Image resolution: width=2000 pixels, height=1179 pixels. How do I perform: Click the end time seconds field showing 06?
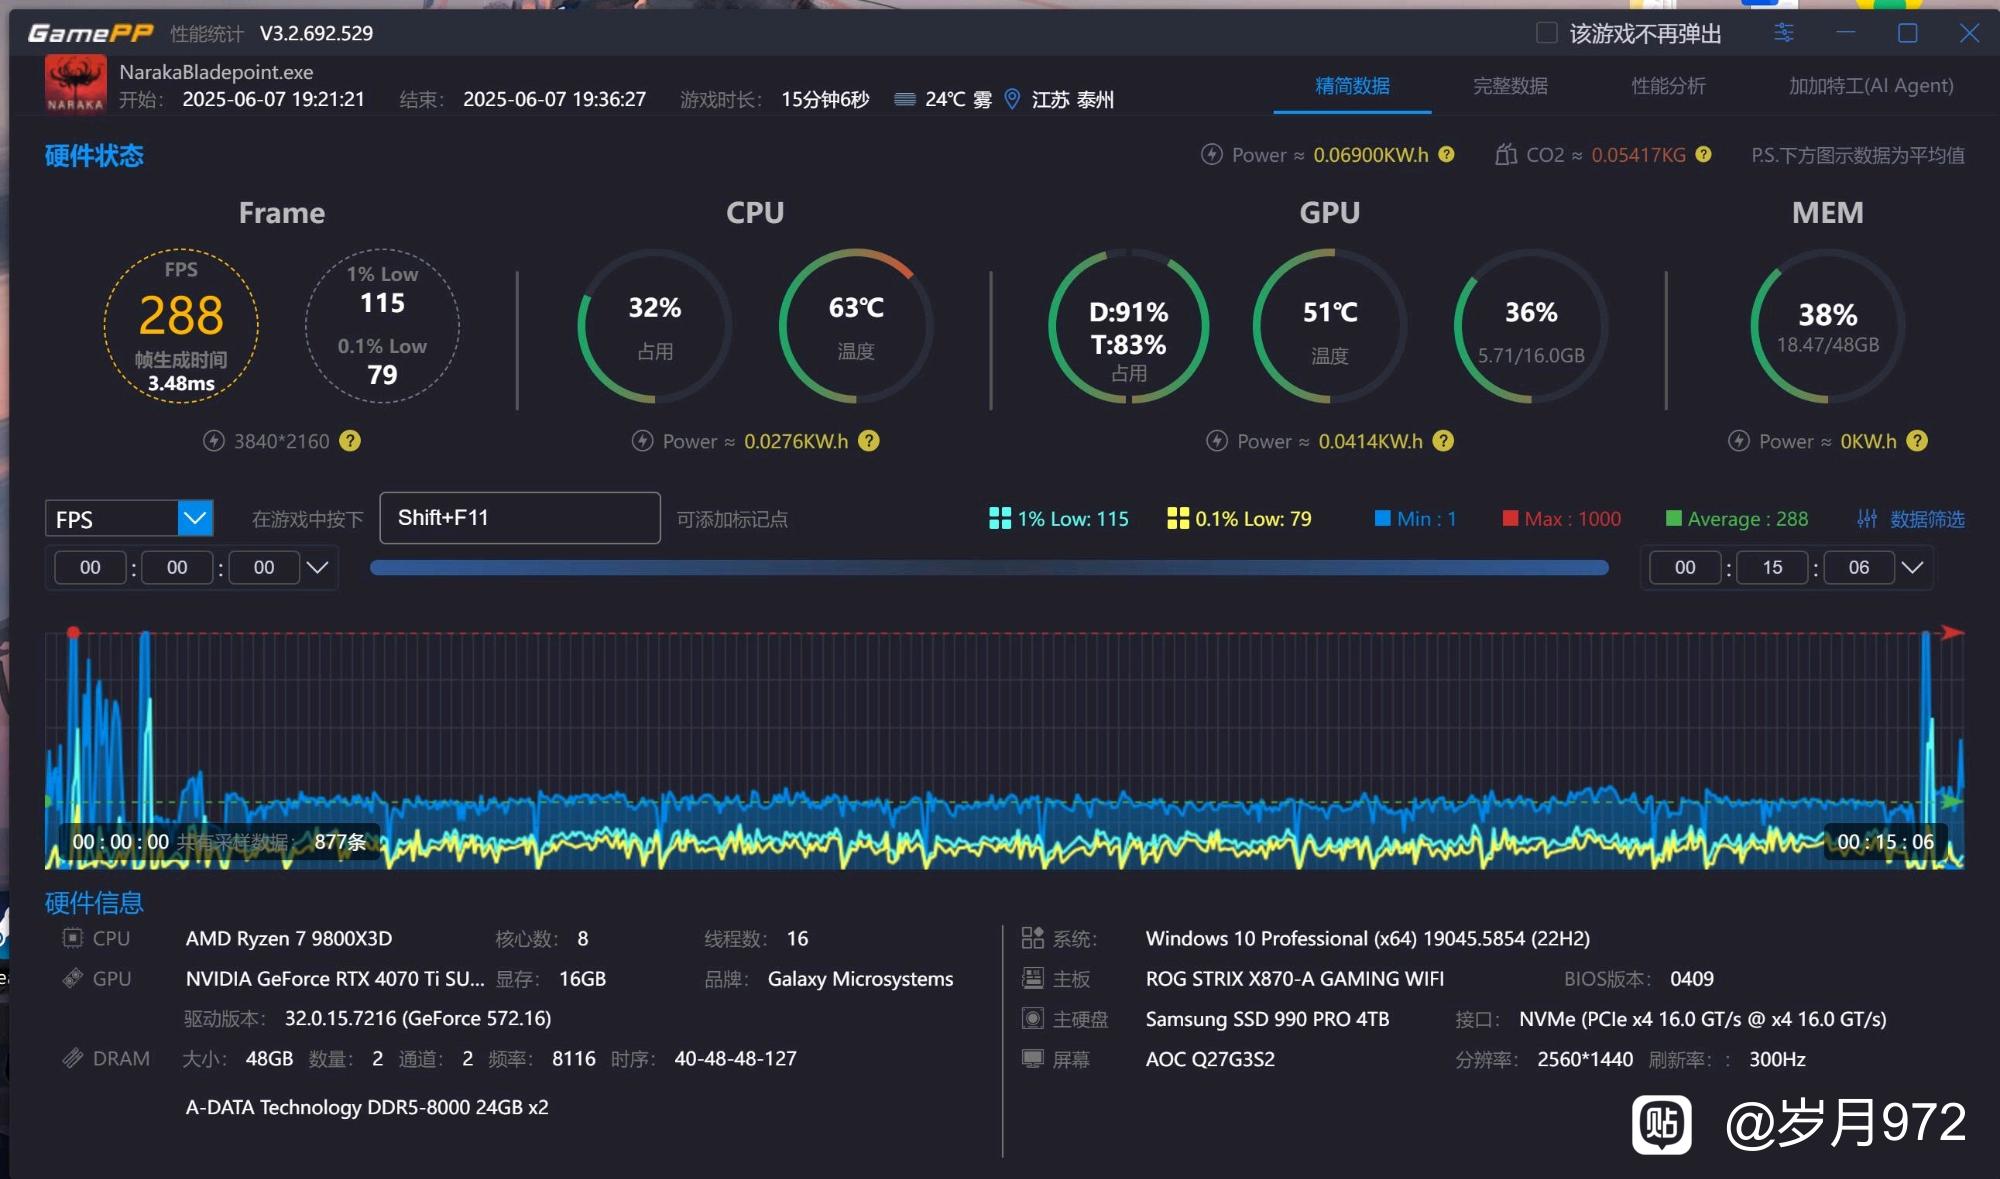[x=1859, y=567]
